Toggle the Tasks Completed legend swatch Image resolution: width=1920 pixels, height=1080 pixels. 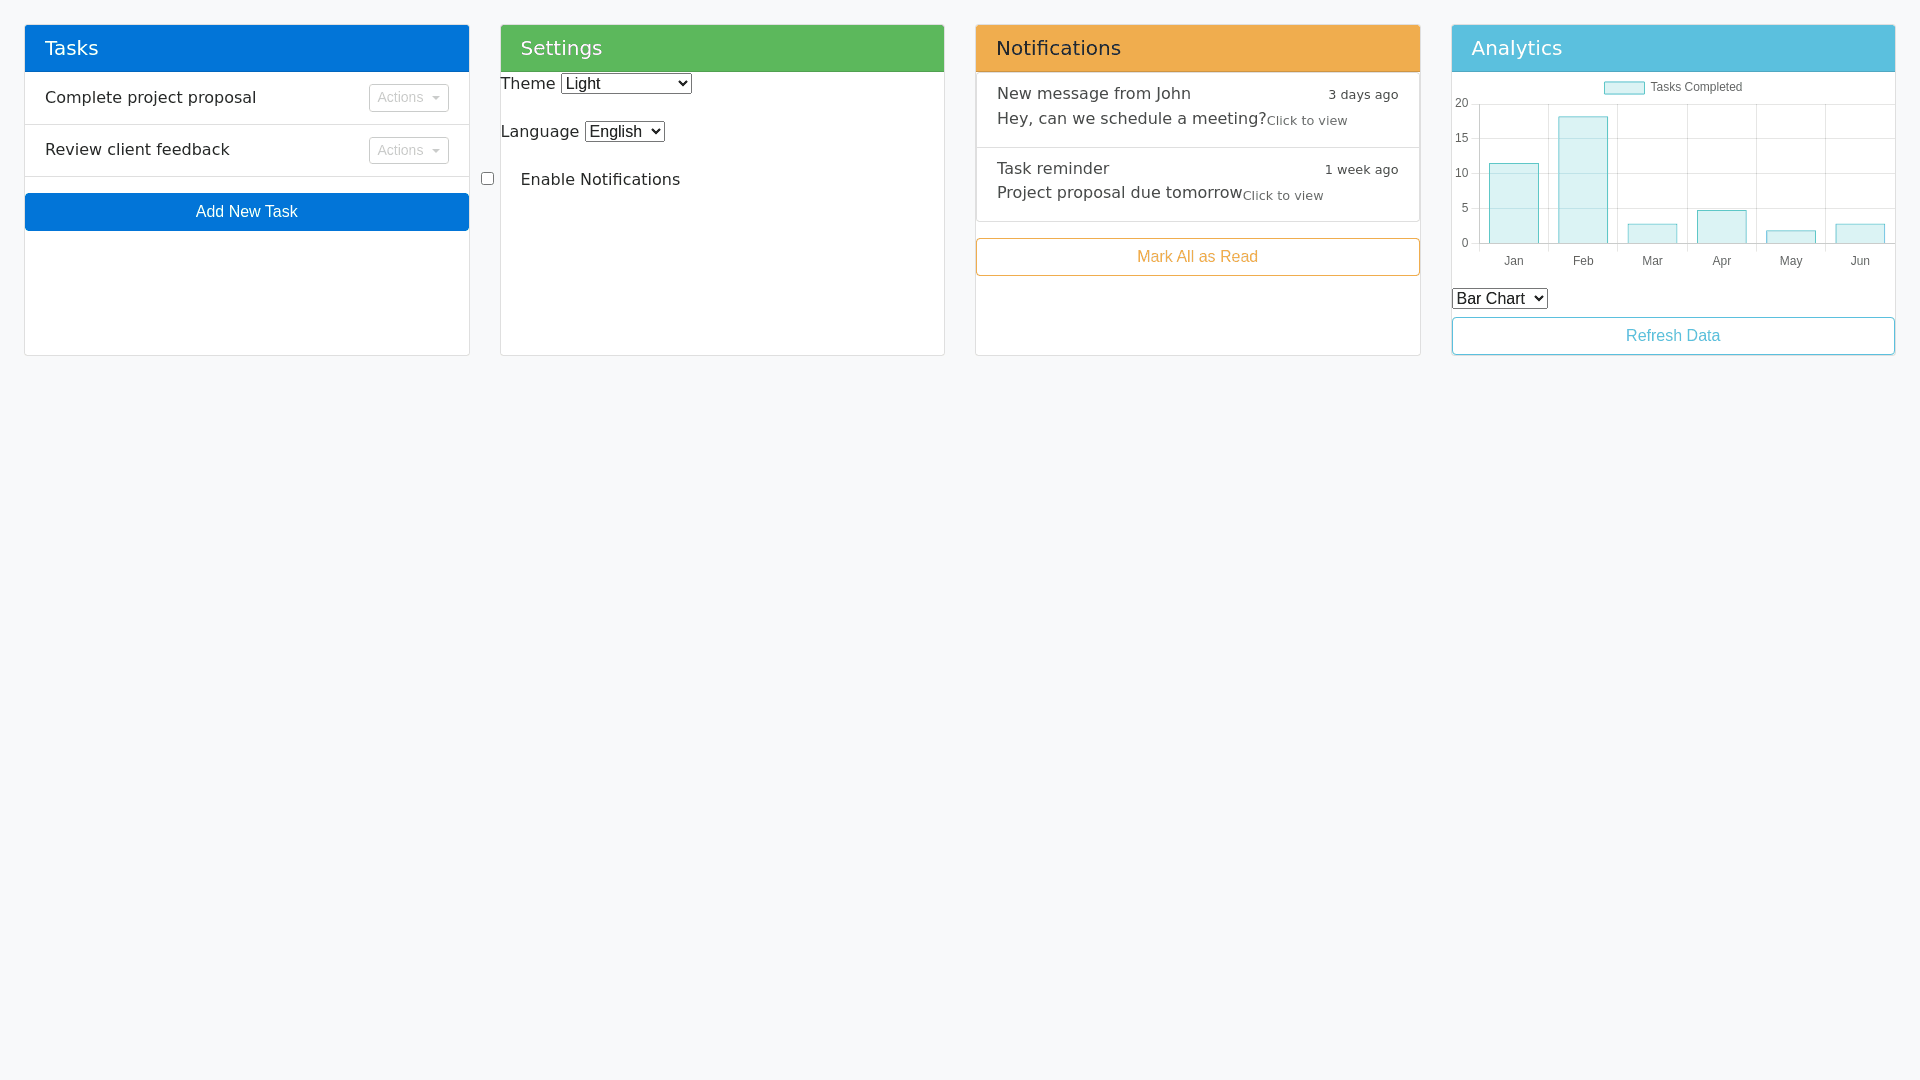[1624, 88]
